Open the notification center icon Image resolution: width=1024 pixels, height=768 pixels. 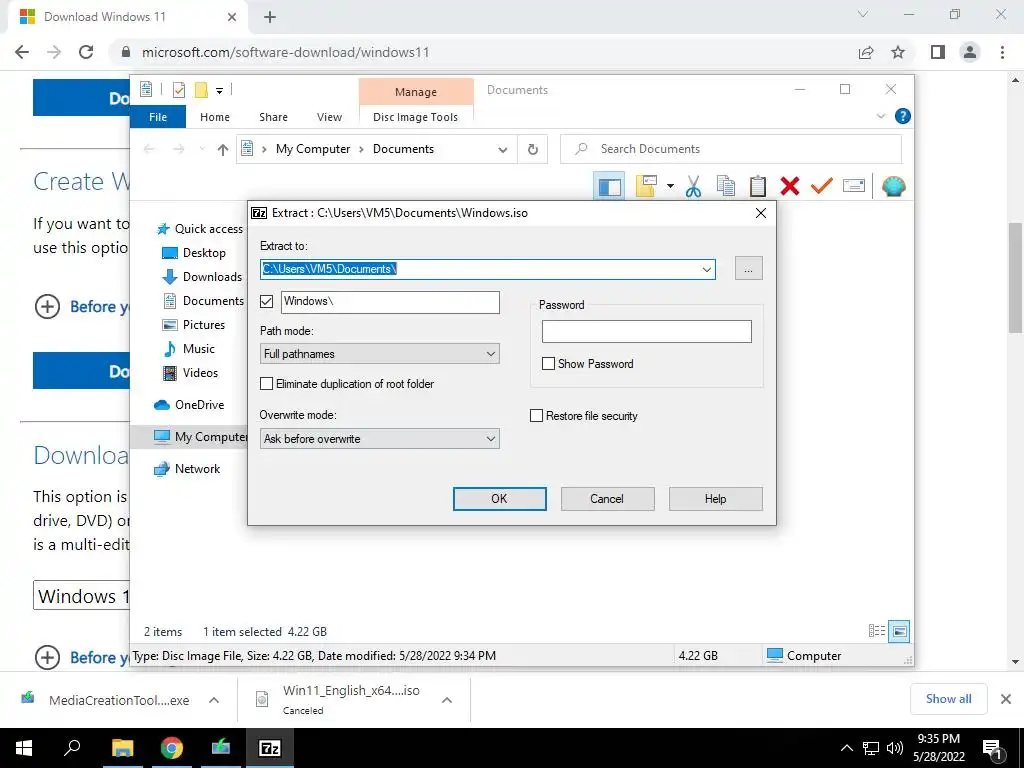[x=993, y=749]
